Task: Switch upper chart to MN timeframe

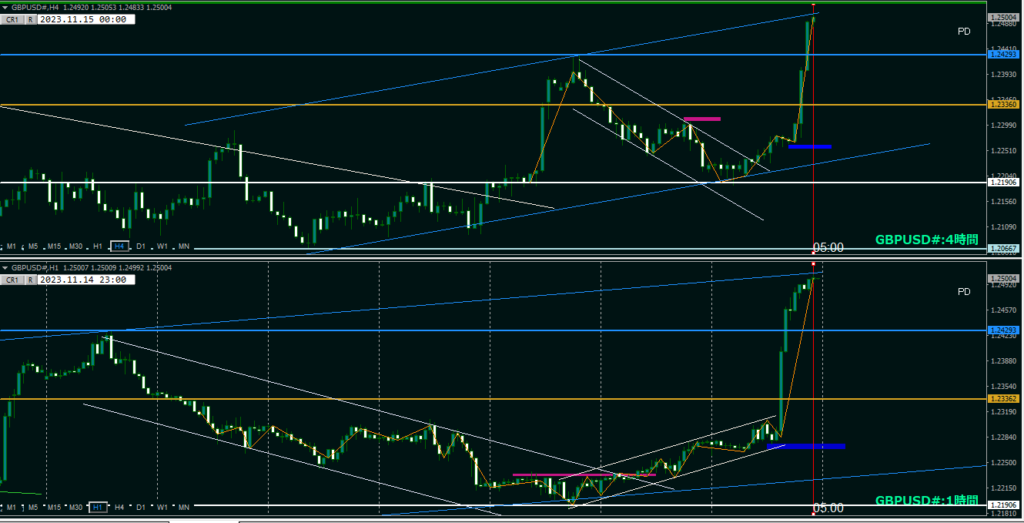Action: pos(184,246)
